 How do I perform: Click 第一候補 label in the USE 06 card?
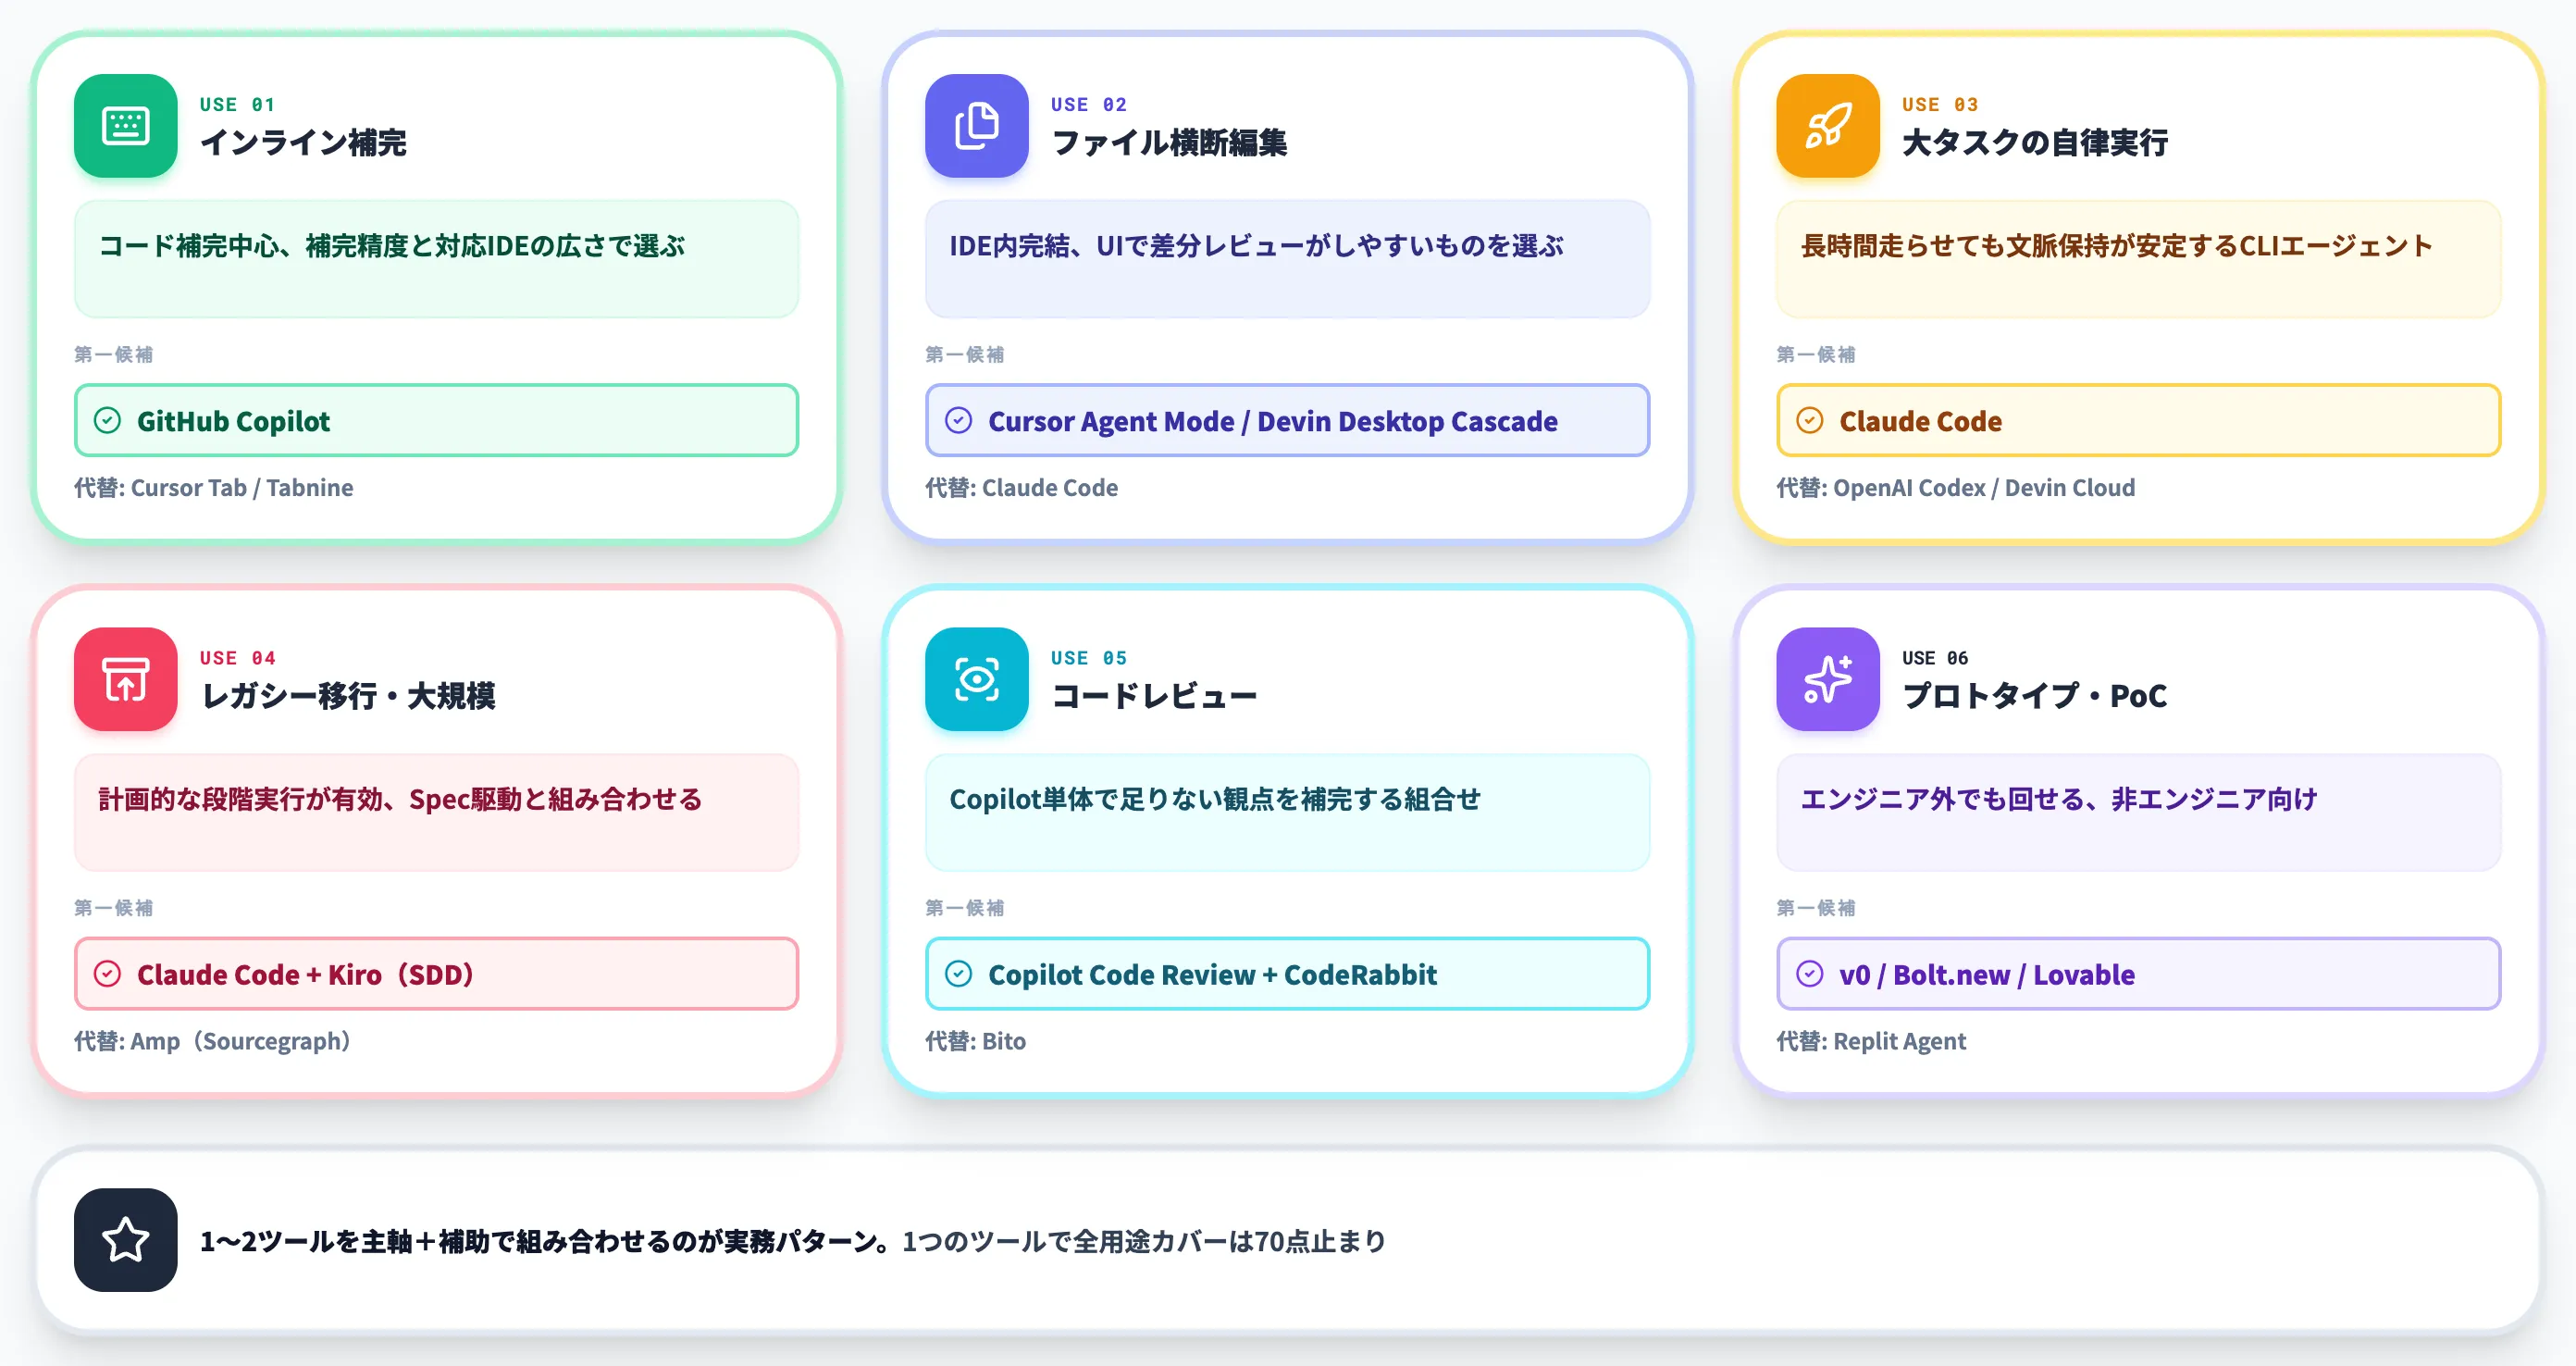1815,907
